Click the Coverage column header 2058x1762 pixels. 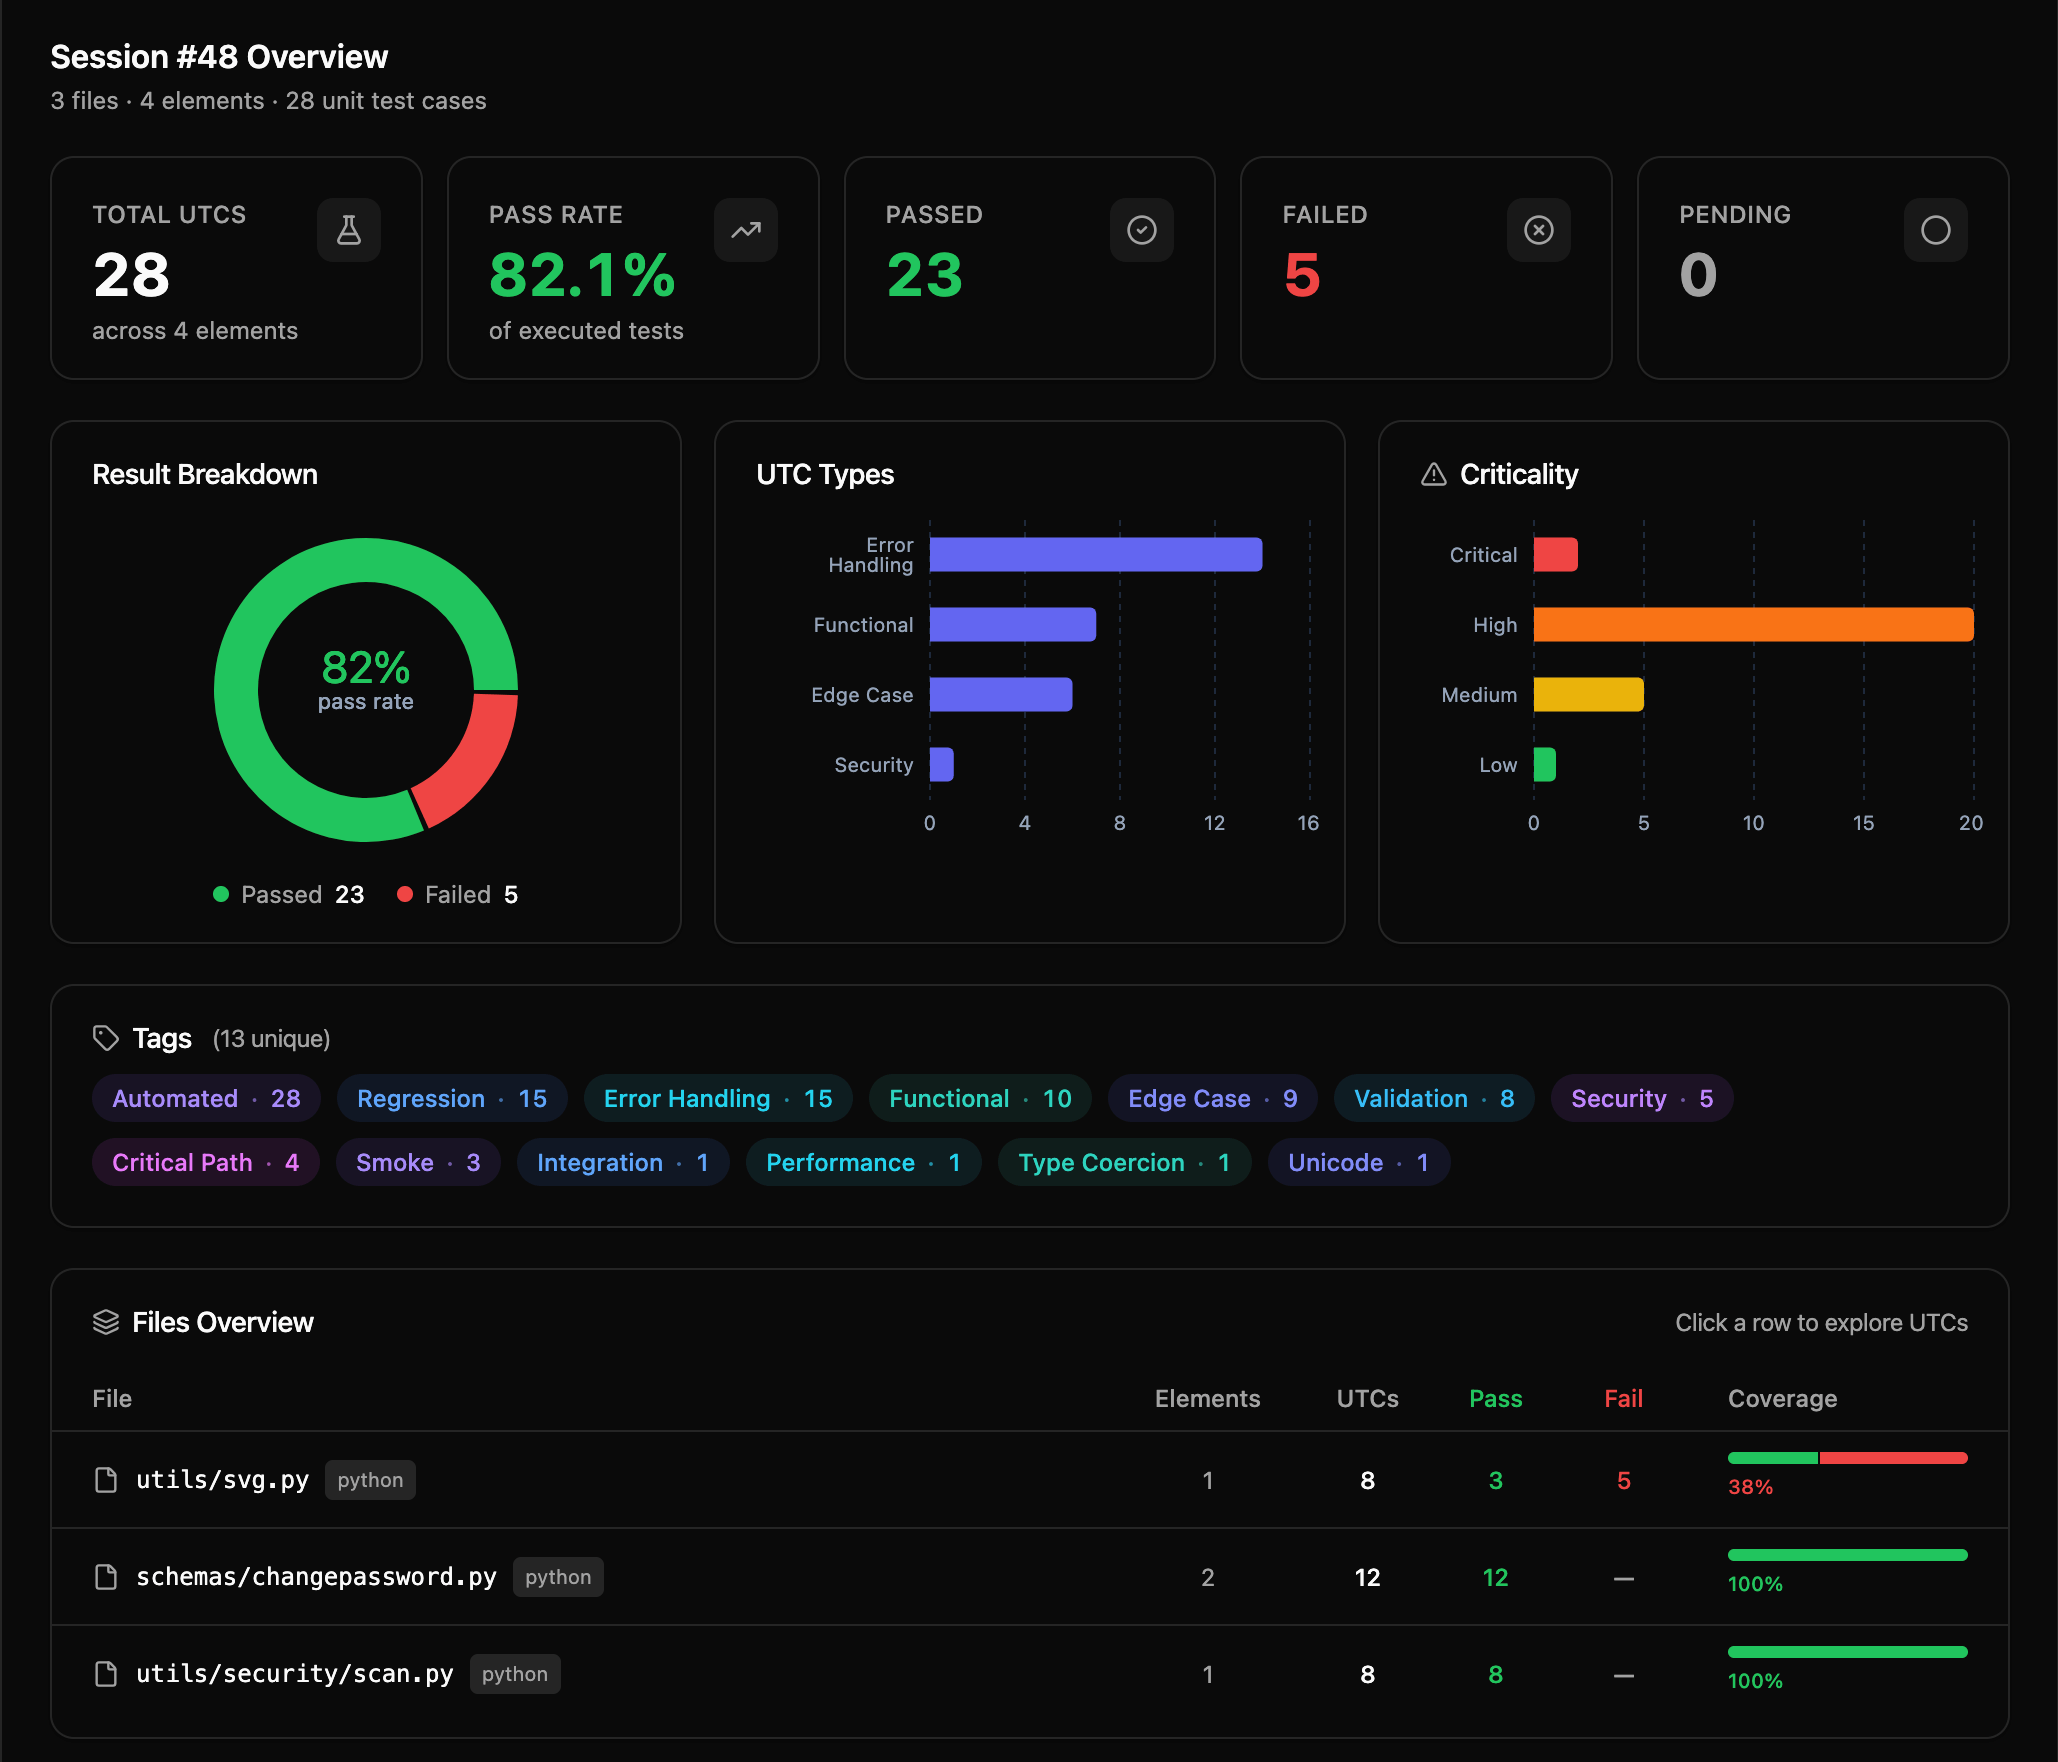pyautogui.click(x=1782, y=1398)
